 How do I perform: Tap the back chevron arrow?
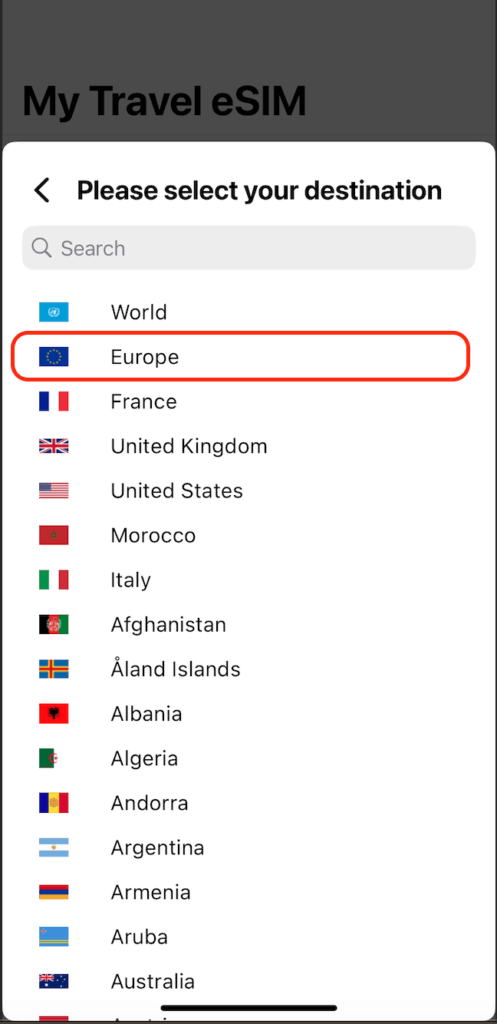[42, 191]
